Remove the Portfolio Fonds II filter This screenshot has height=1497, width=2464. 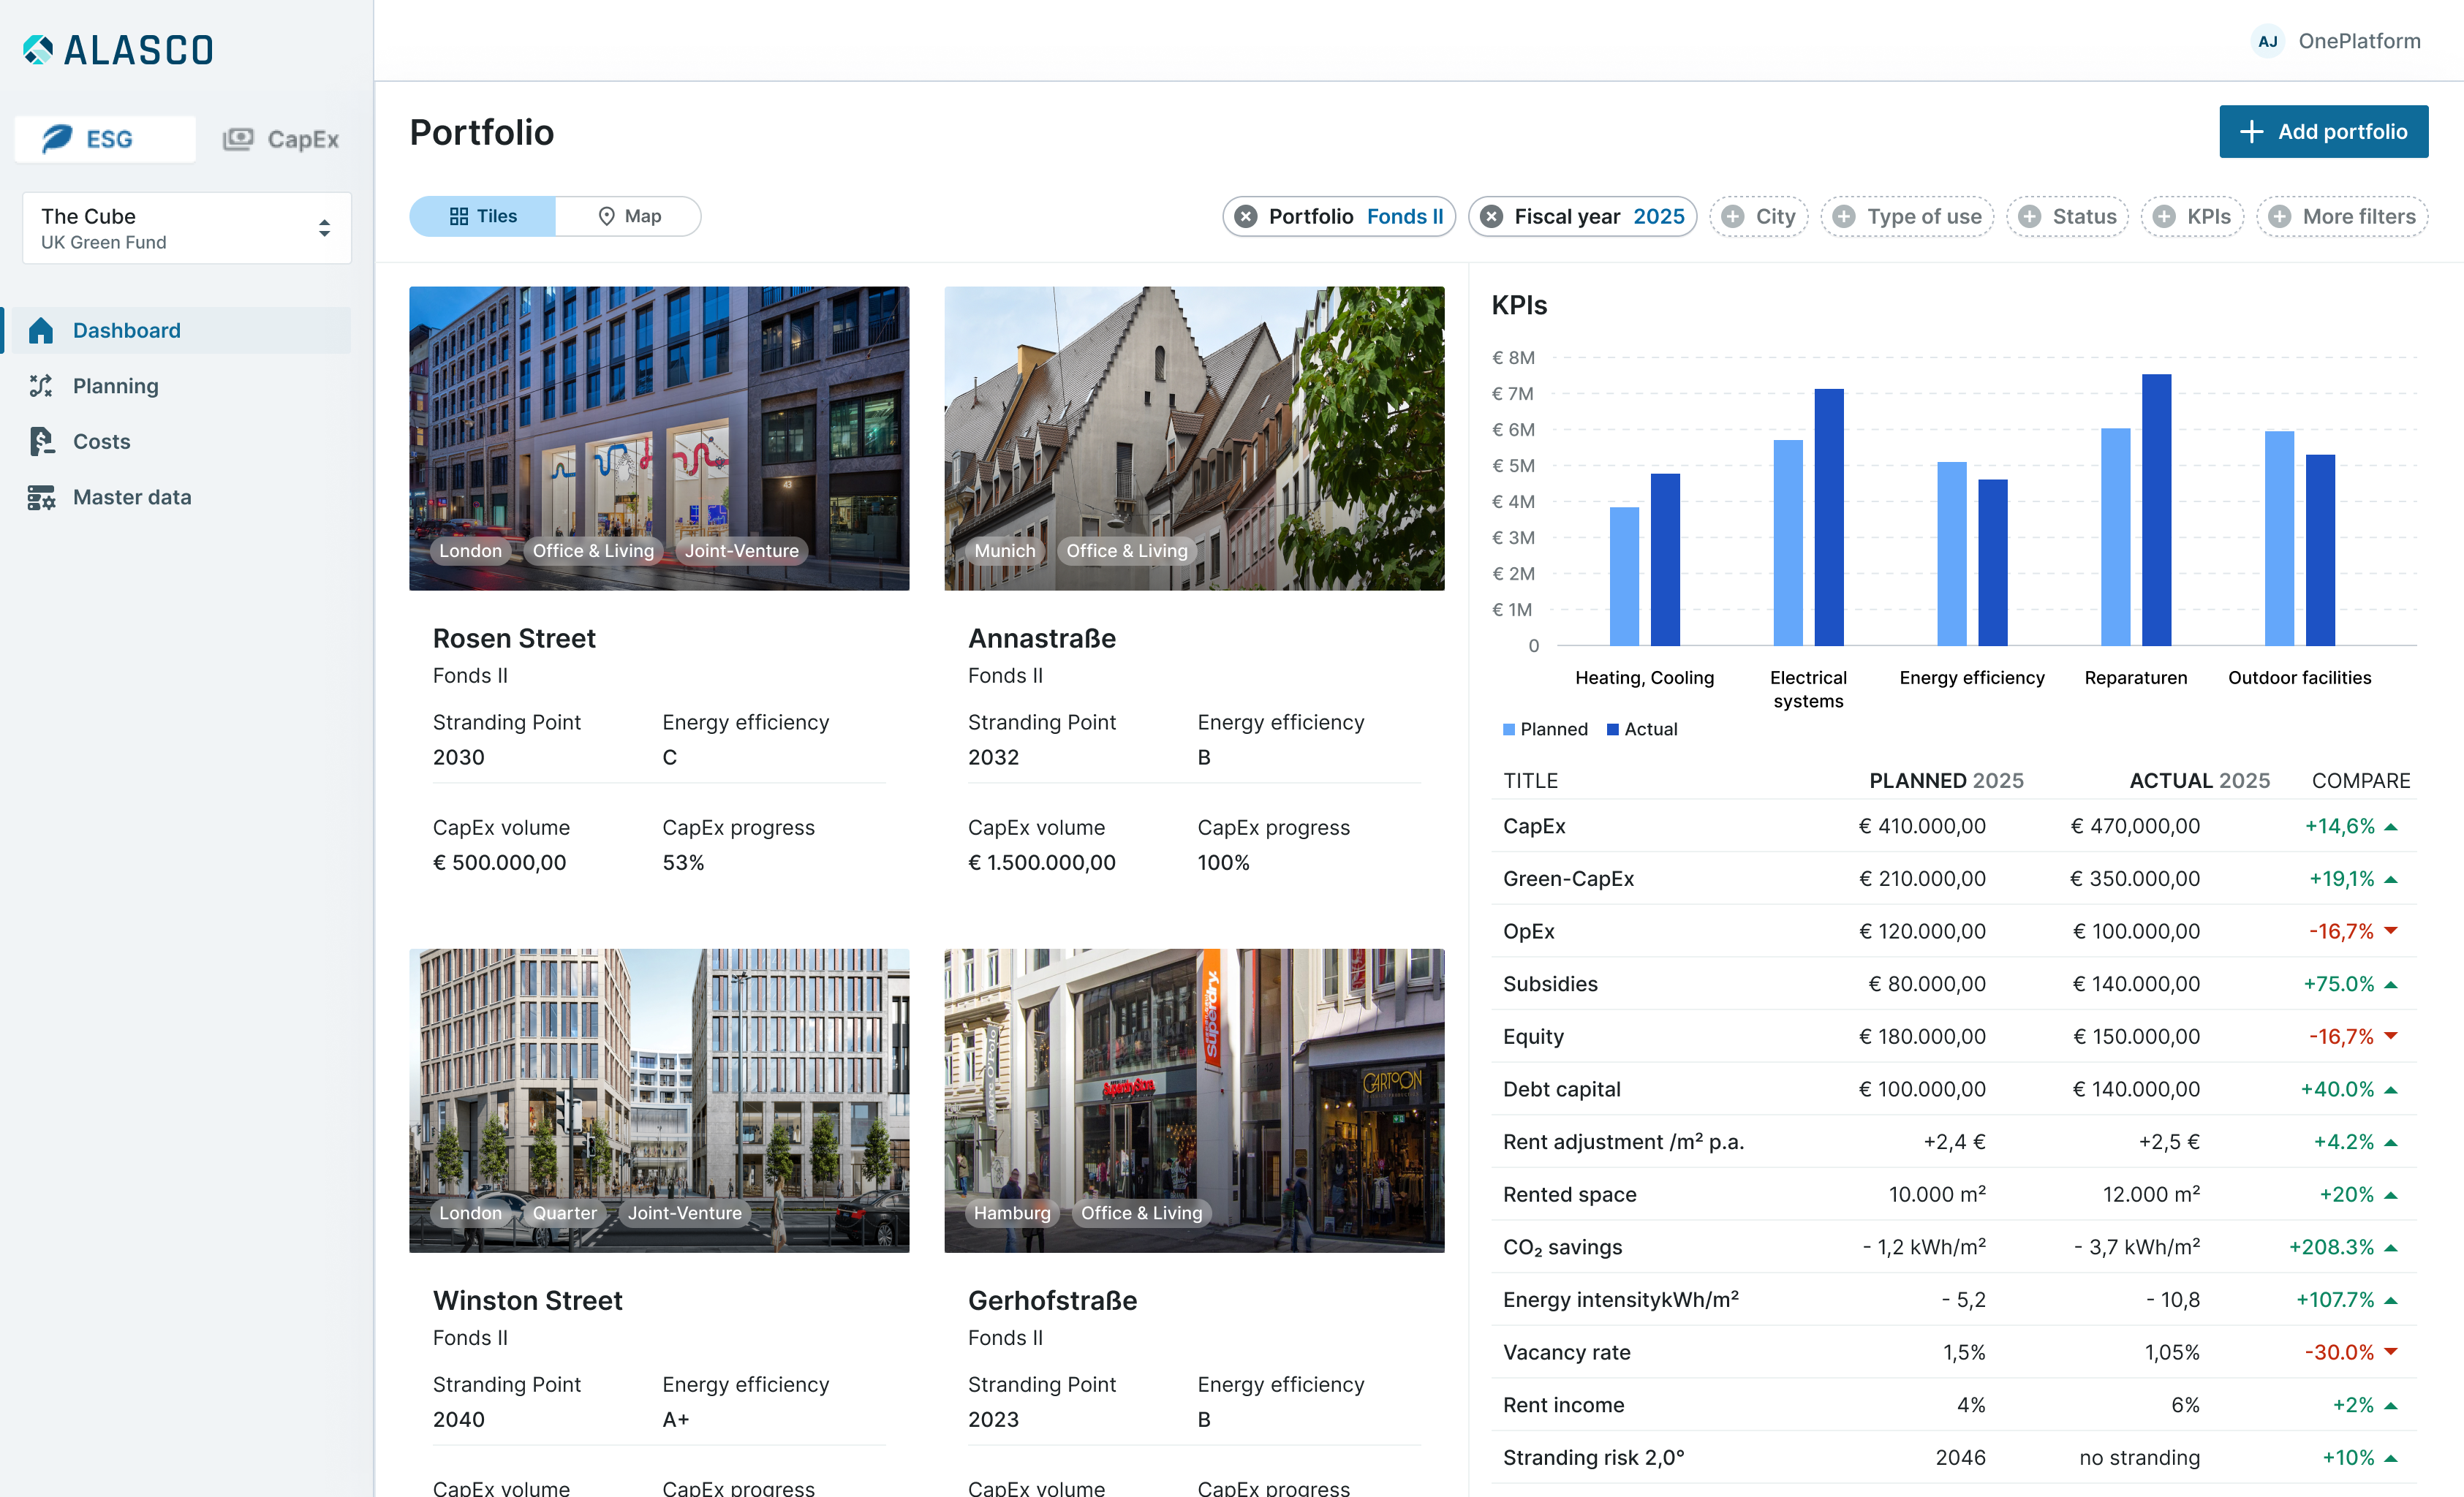coord(1246,216)
